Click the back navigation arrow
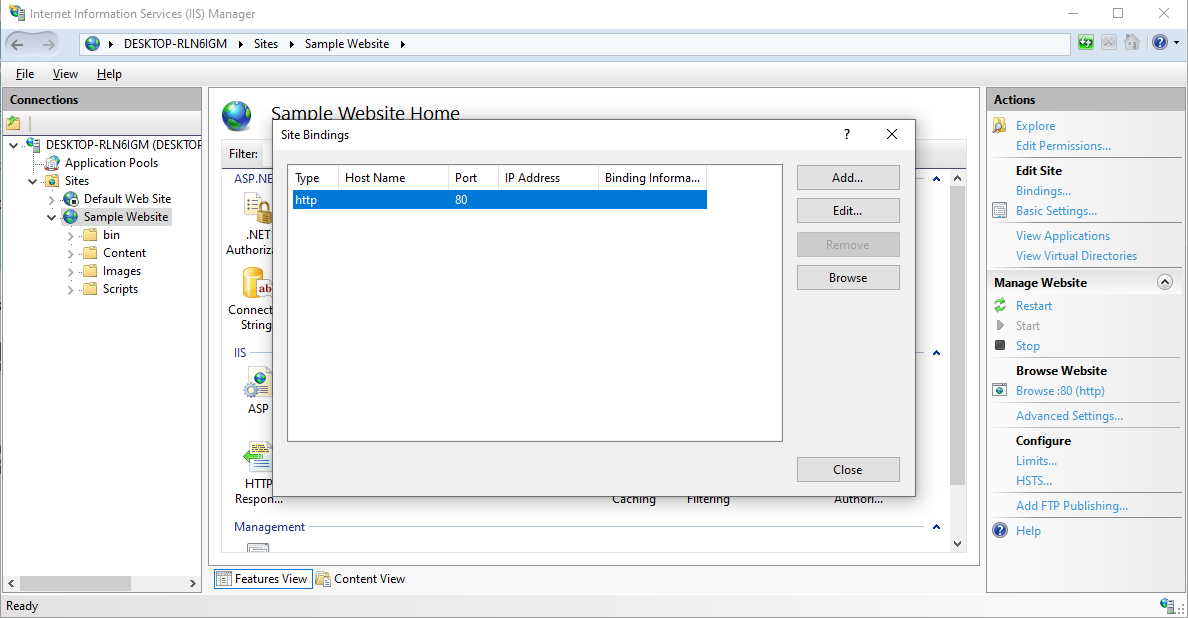Image resolution: width=1188 pixels, height=618 pixels. [17, 45]
